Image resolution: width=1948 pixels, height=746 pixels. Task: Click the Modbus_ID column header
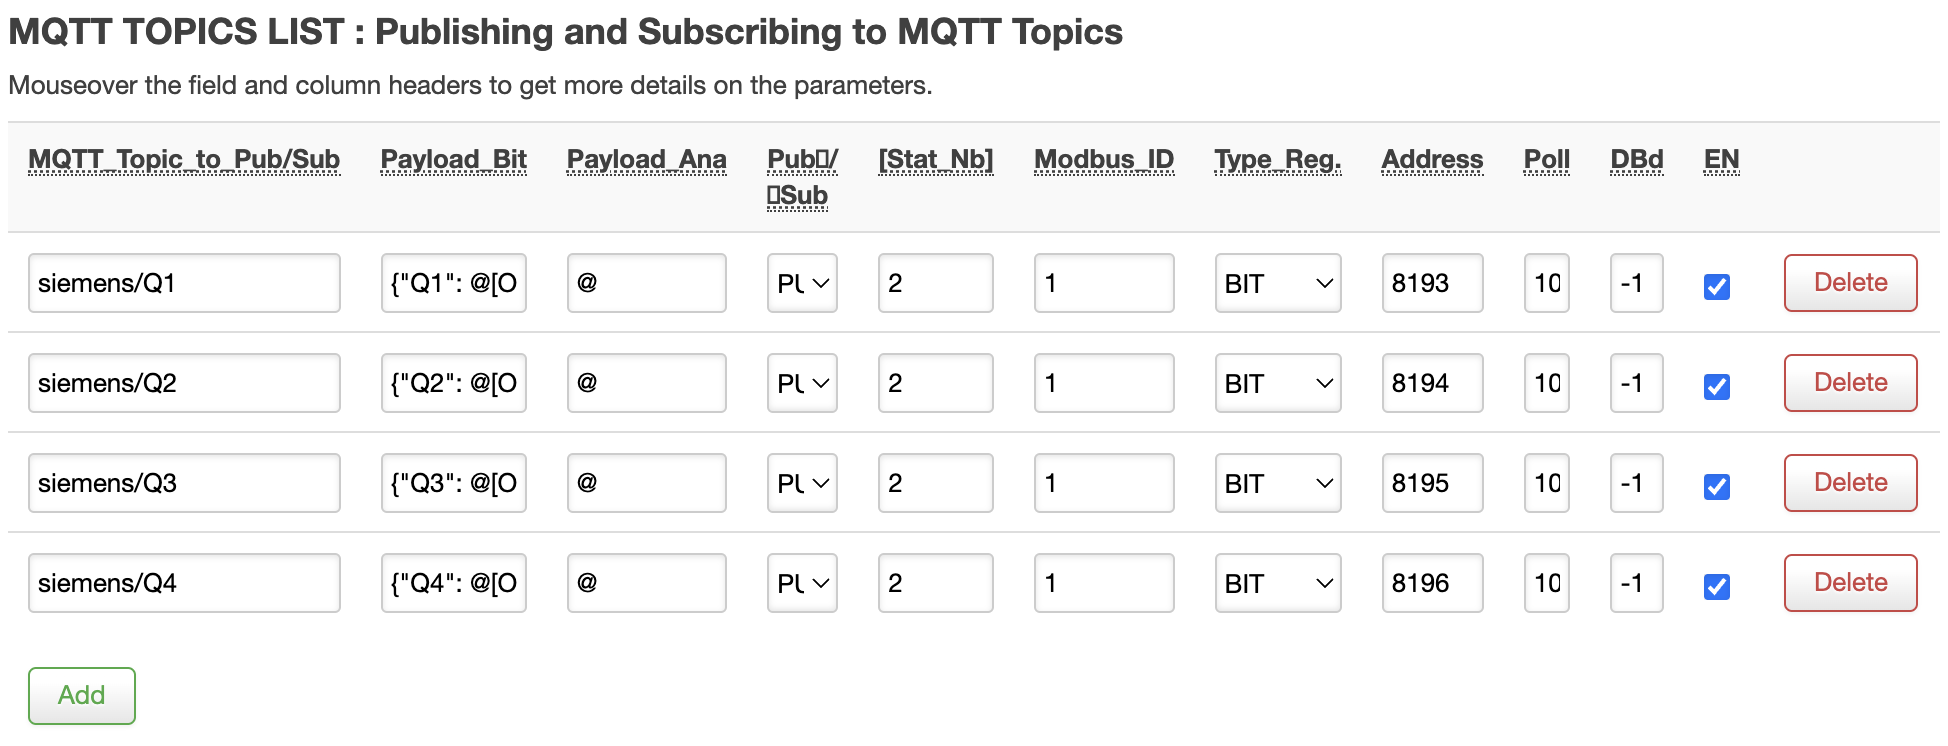(x=1104, y=160)
